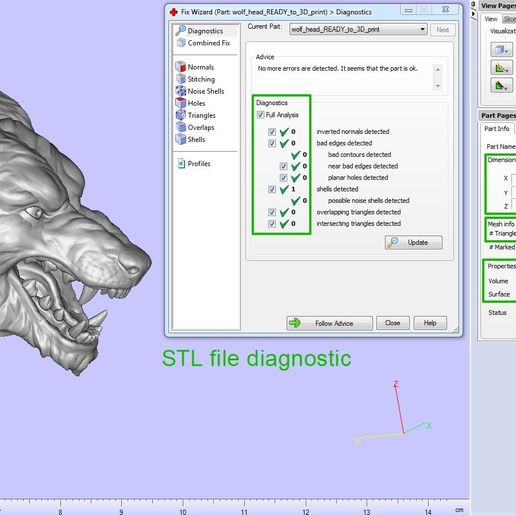This screenshot has height=516, width=516.
Task: Toggle the overlapping triangles detected checkbox
Action: [x=272, y=212]
